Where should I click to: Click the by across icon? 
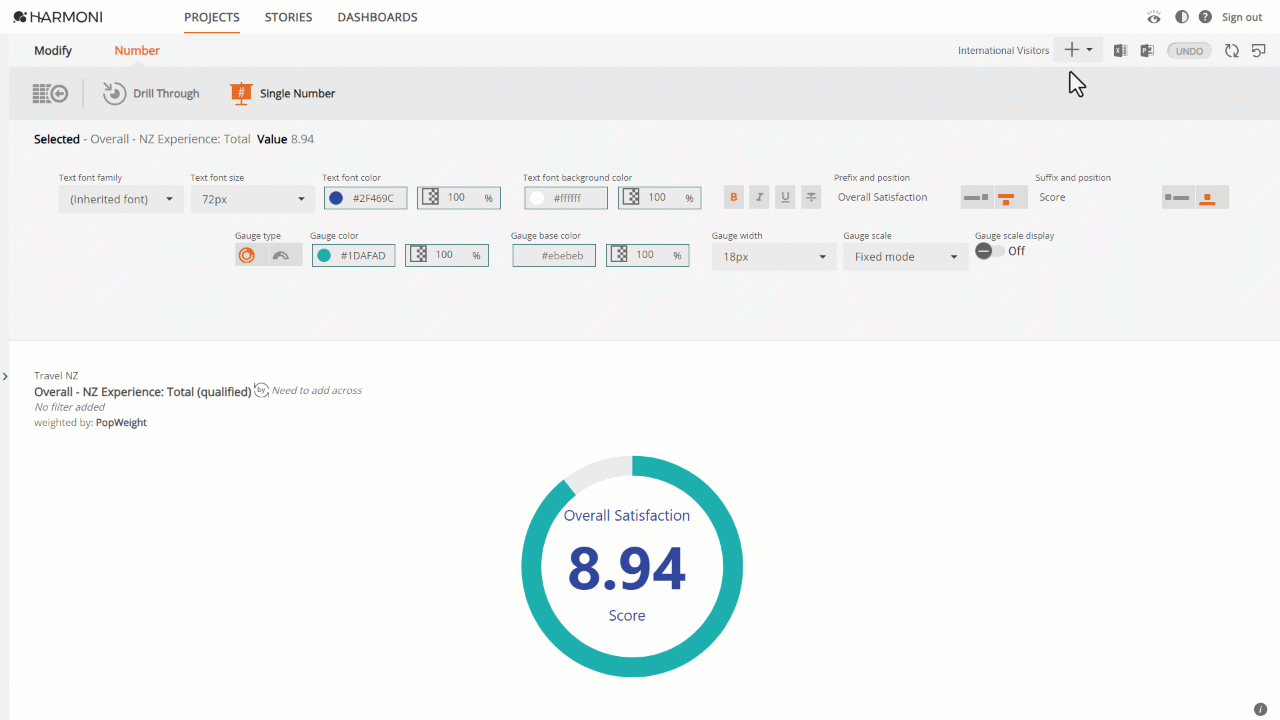[x=262, y=390]
